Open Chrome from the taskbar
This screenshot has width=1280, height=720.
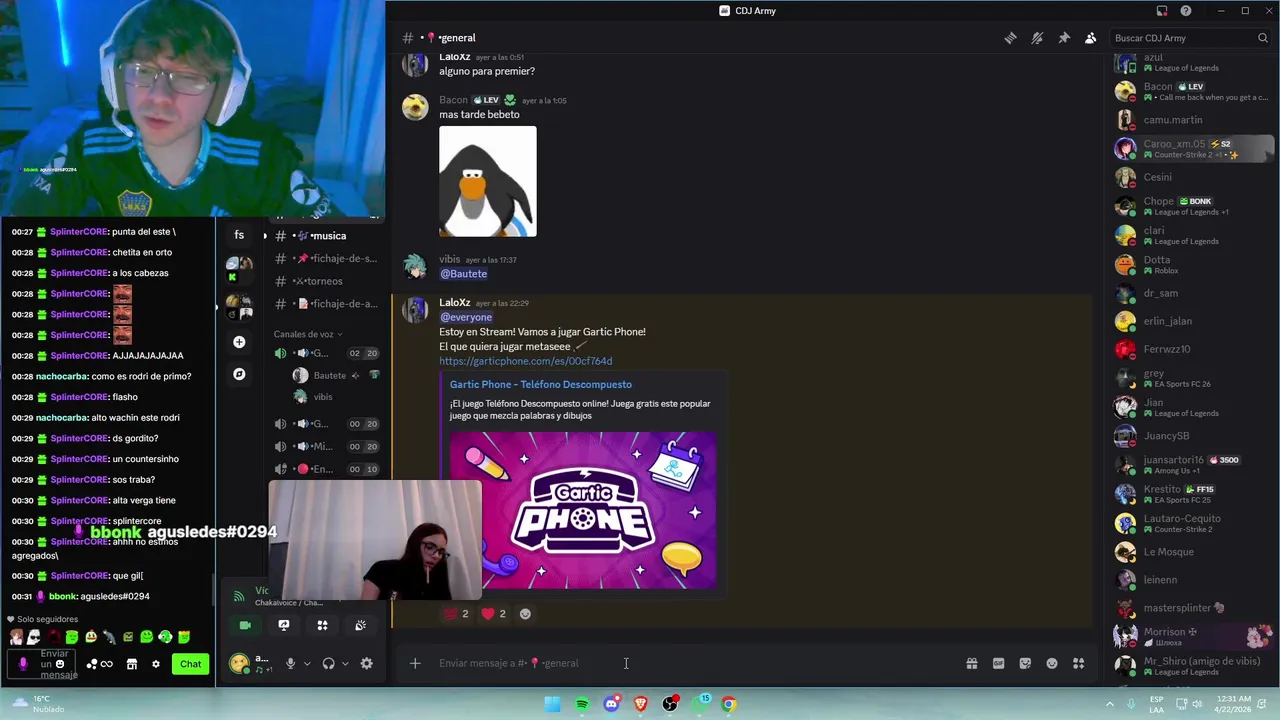point(729,704)
